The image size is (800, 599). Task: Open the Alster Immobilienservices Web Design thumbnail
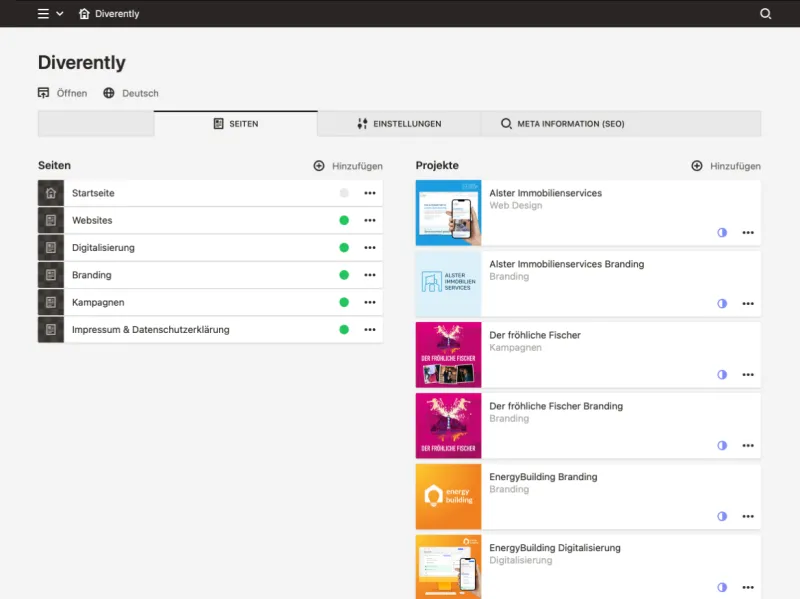coord(448,213)
